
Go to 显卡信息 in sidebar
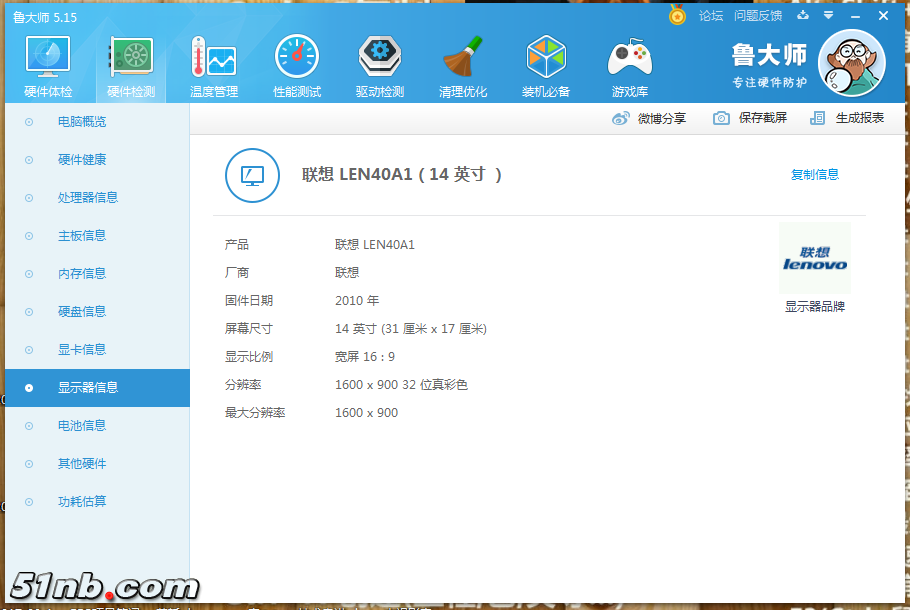coord(82,350)
